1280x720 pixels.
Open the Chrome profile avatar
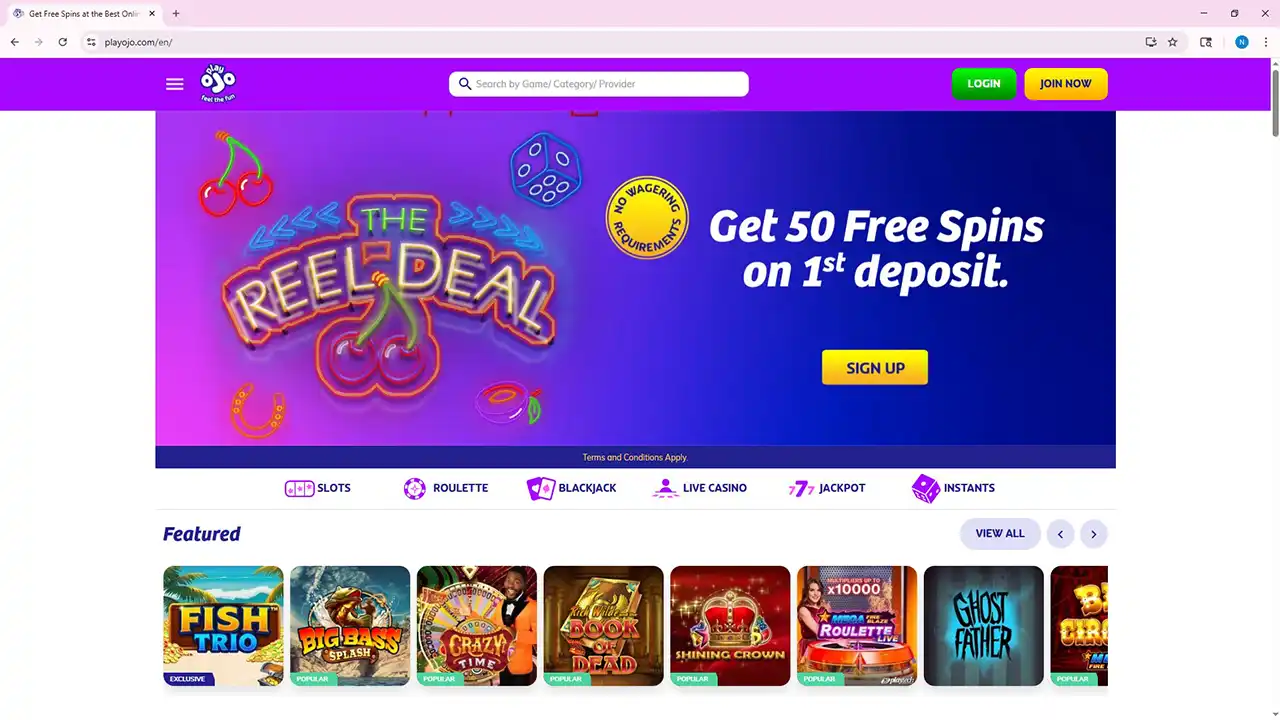pyautogui.click(x=1242, y=42)
